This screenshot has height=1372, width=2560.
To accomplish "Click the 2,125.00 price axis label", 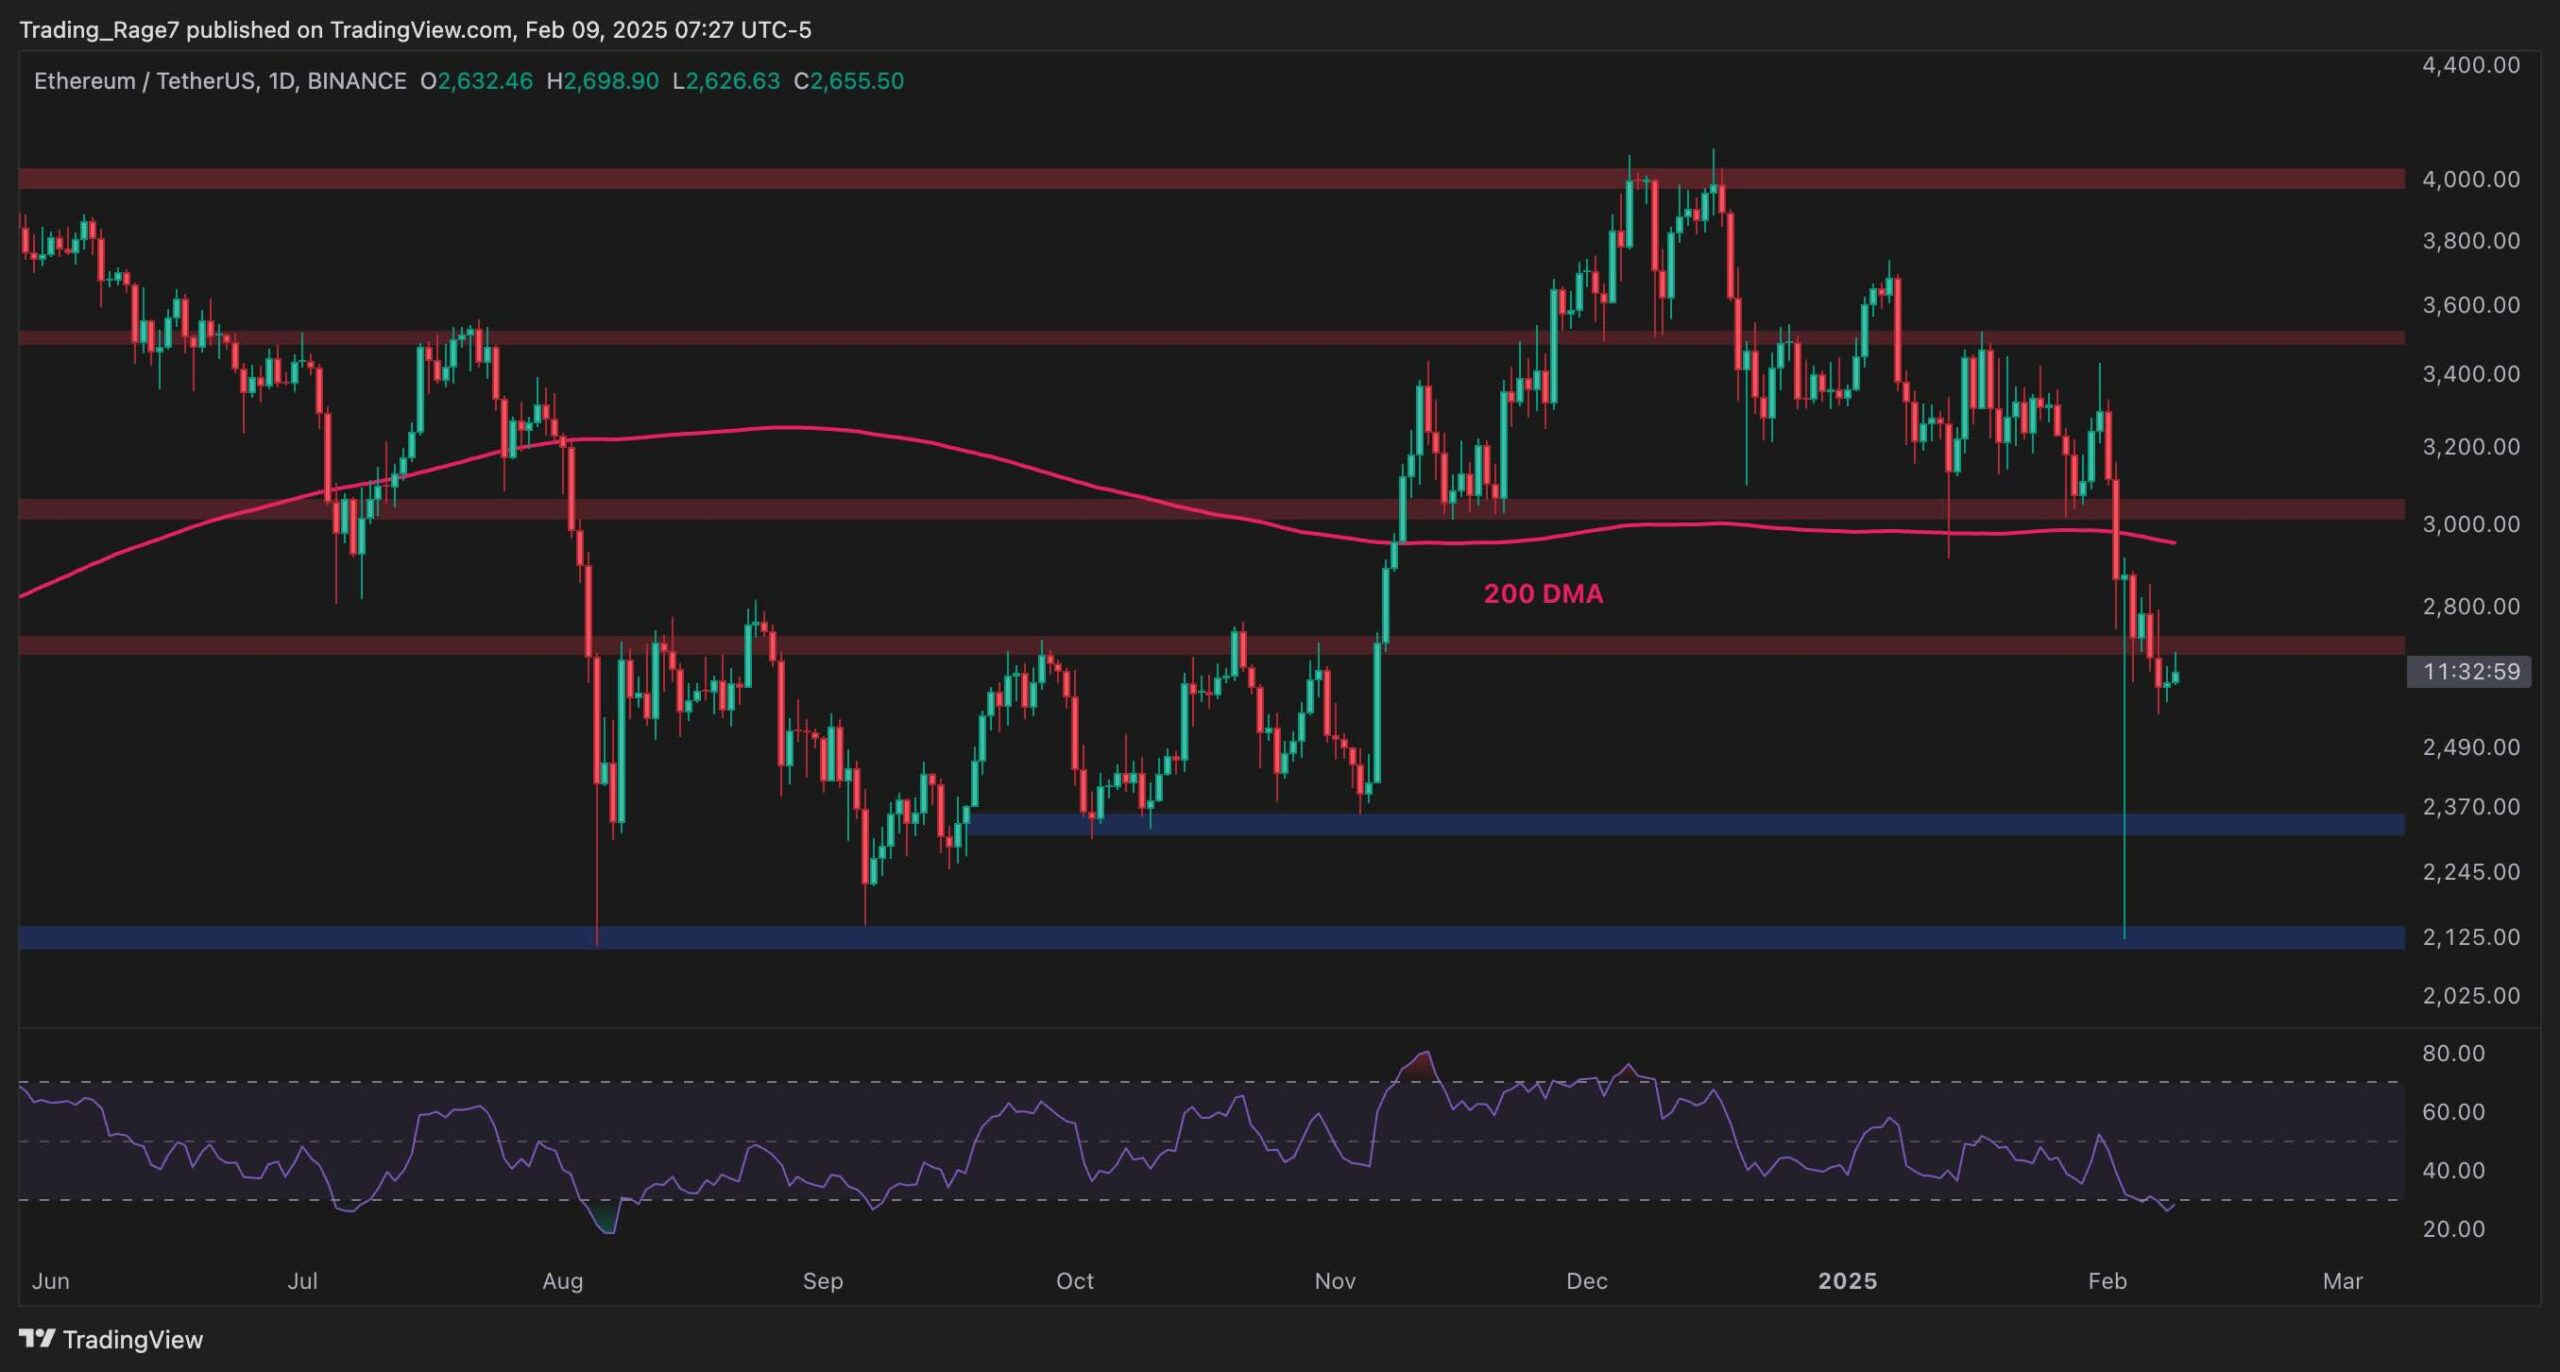I will coord(2470,937).
